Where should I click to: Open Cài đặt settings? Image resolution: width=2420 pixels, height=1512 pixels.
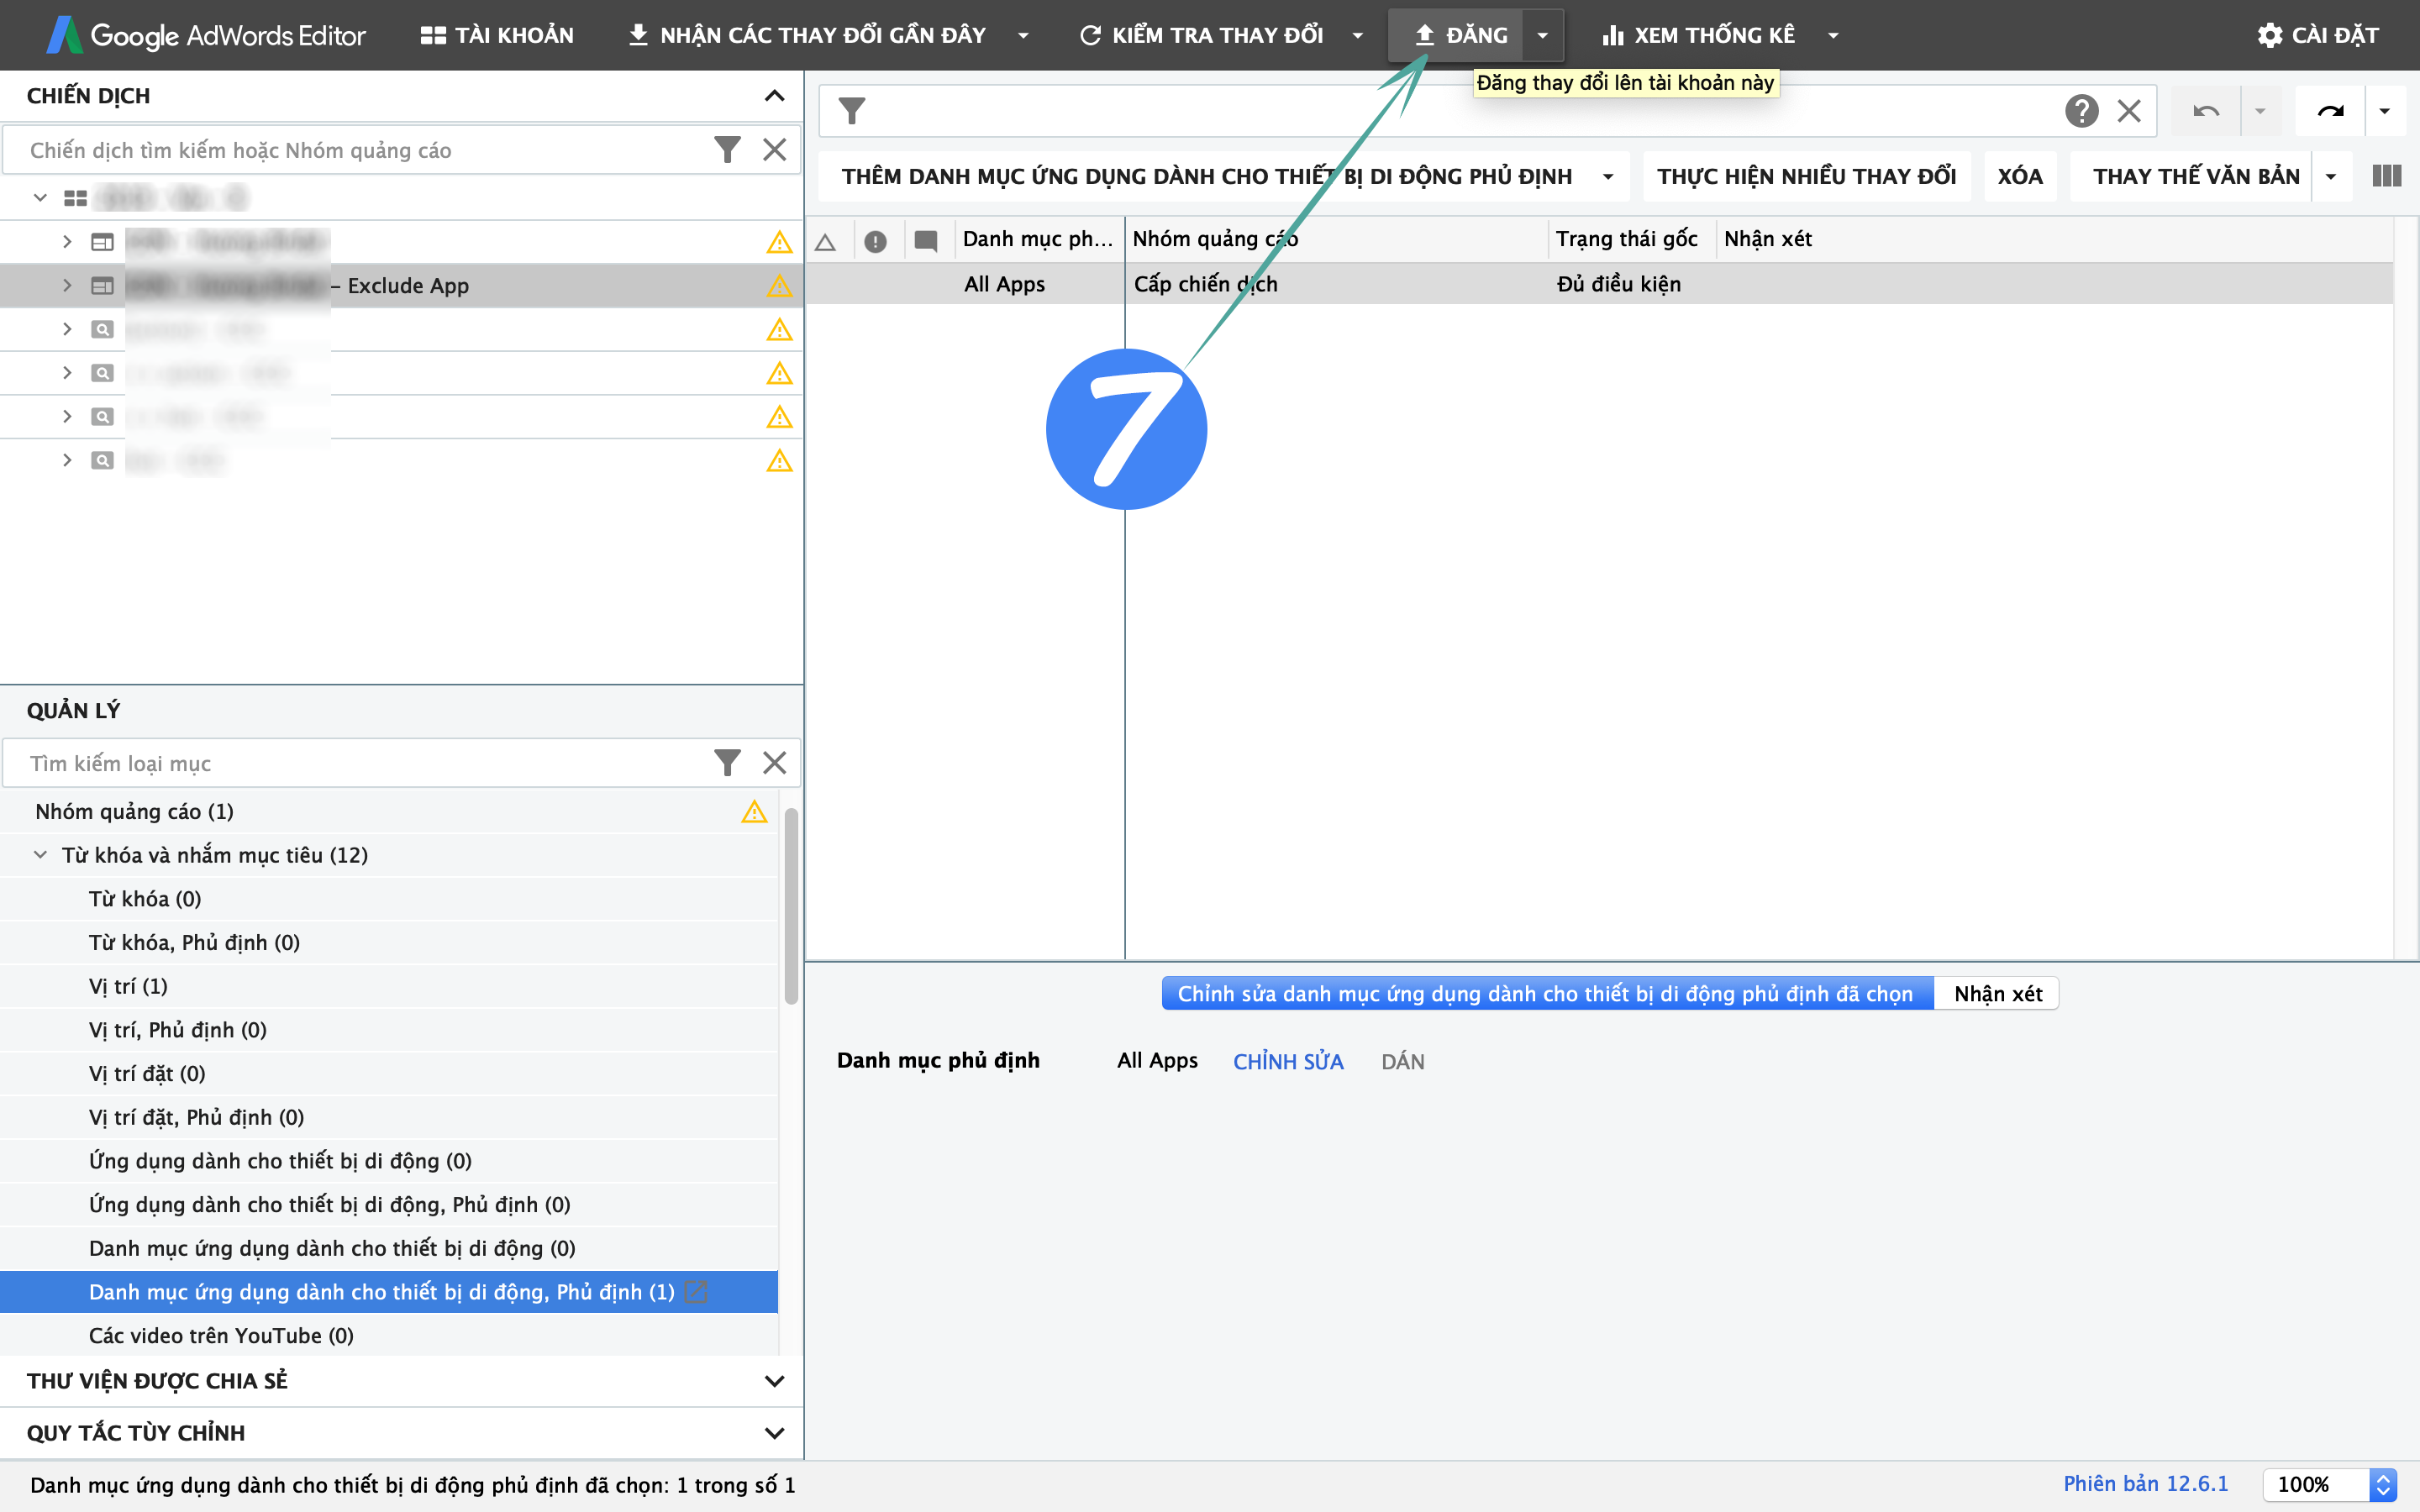2319,35
